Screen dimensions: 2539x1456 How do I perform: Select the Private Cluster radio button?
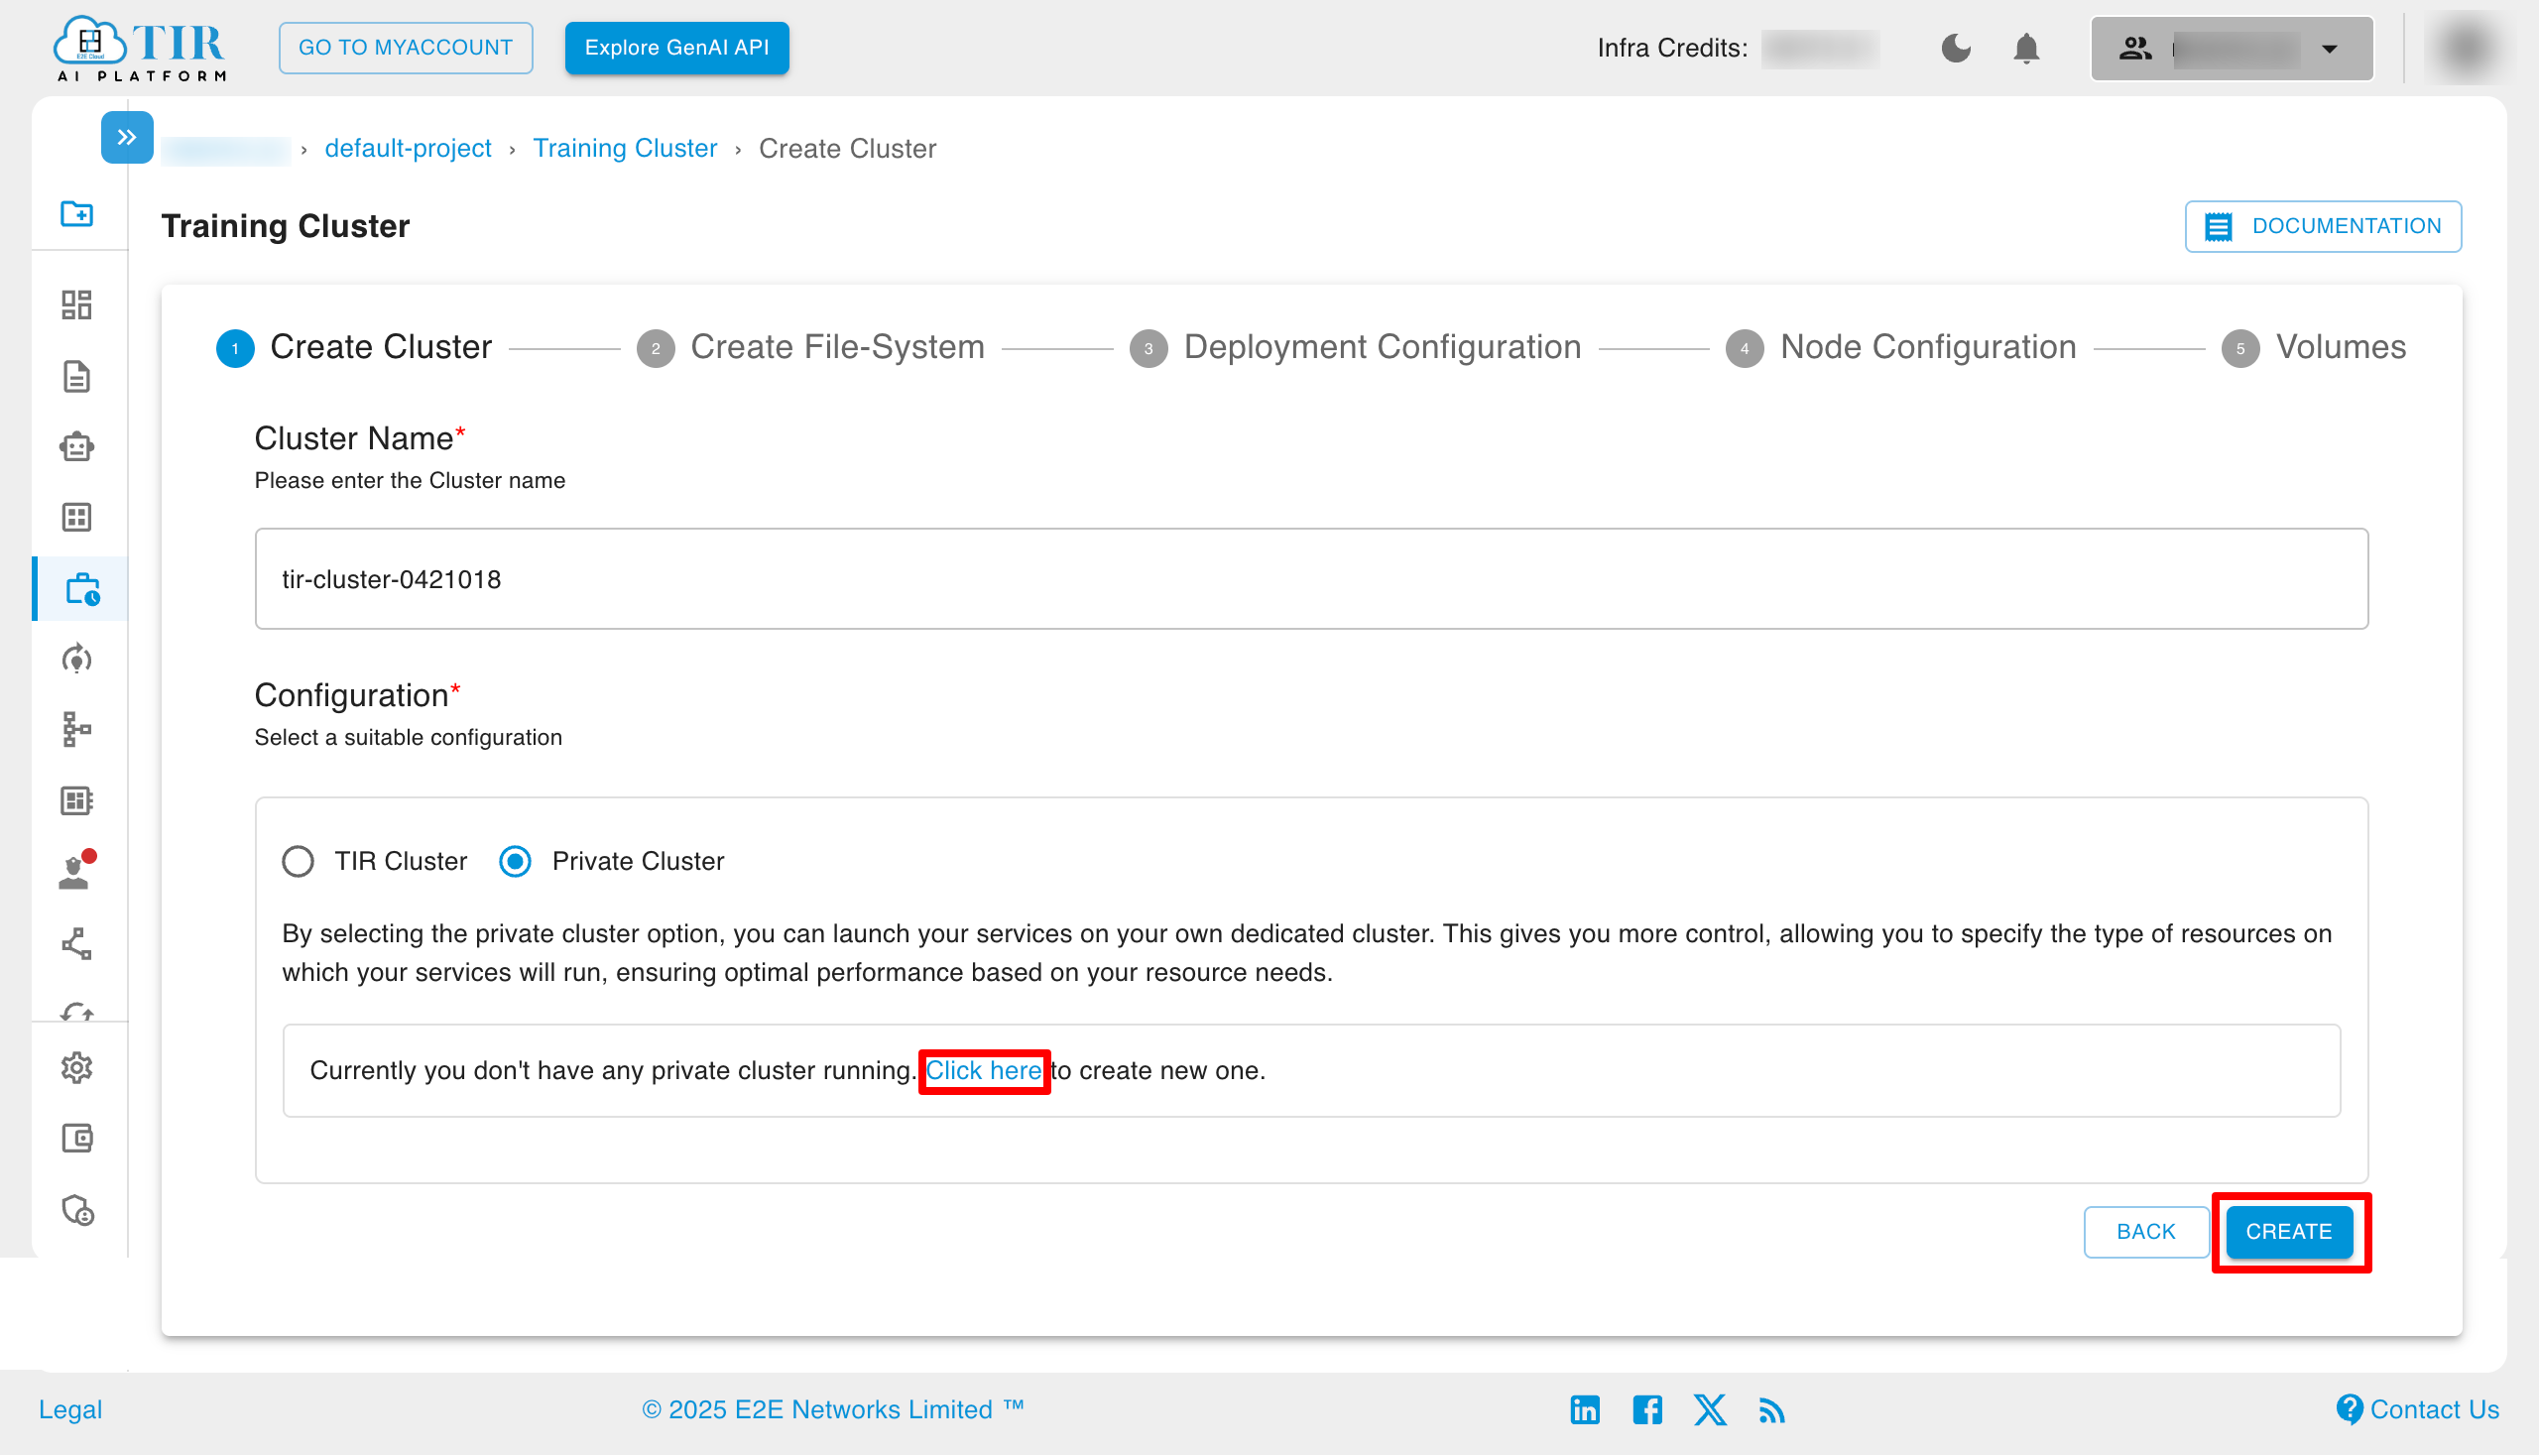click(516, 861)
